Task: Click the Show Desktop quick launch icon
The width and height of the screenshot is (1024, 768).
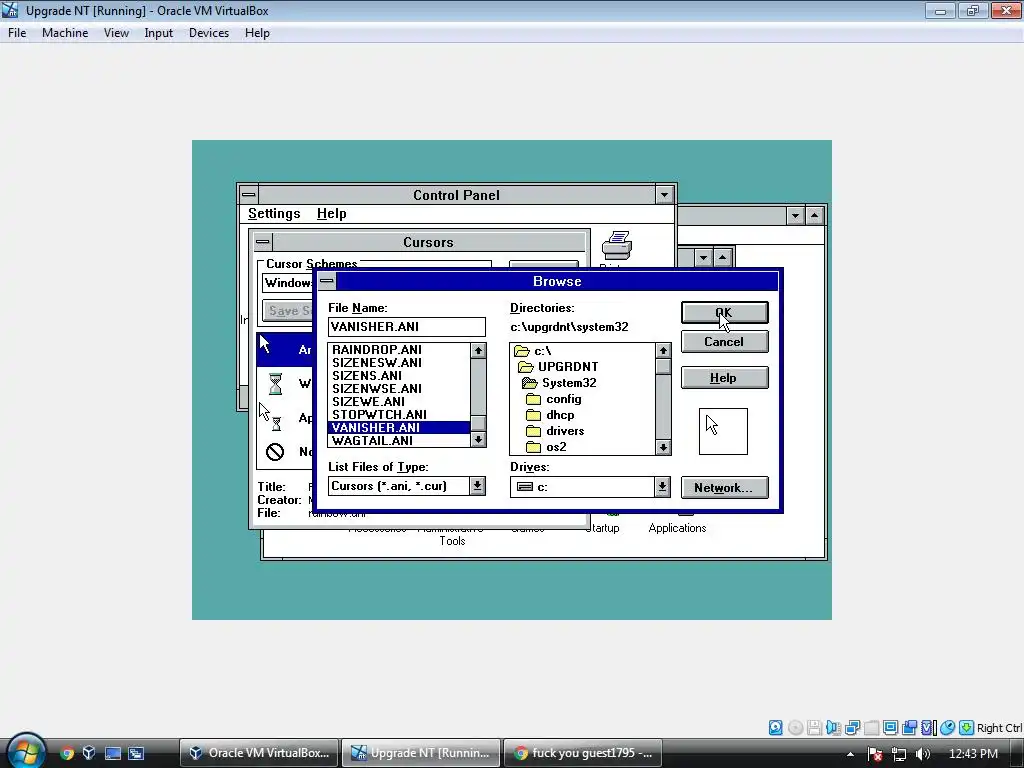Action: (x=113, y=753)
